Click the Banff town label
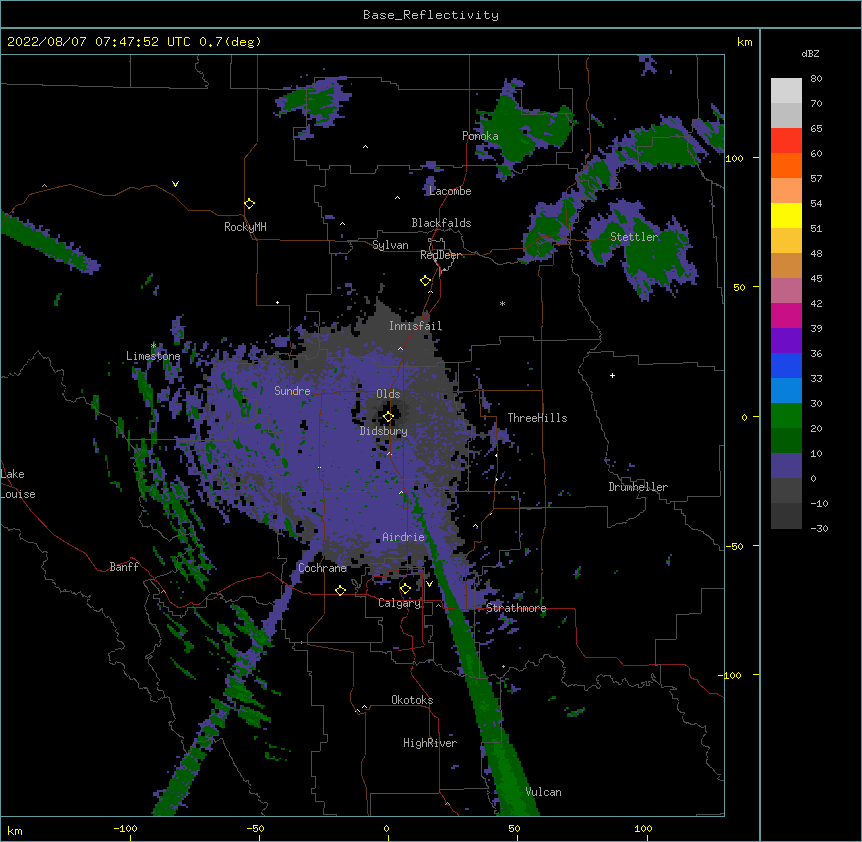Image resolution: width=862 pixels, height=842 pixels. pyautogui.click(x=124, y=567)
